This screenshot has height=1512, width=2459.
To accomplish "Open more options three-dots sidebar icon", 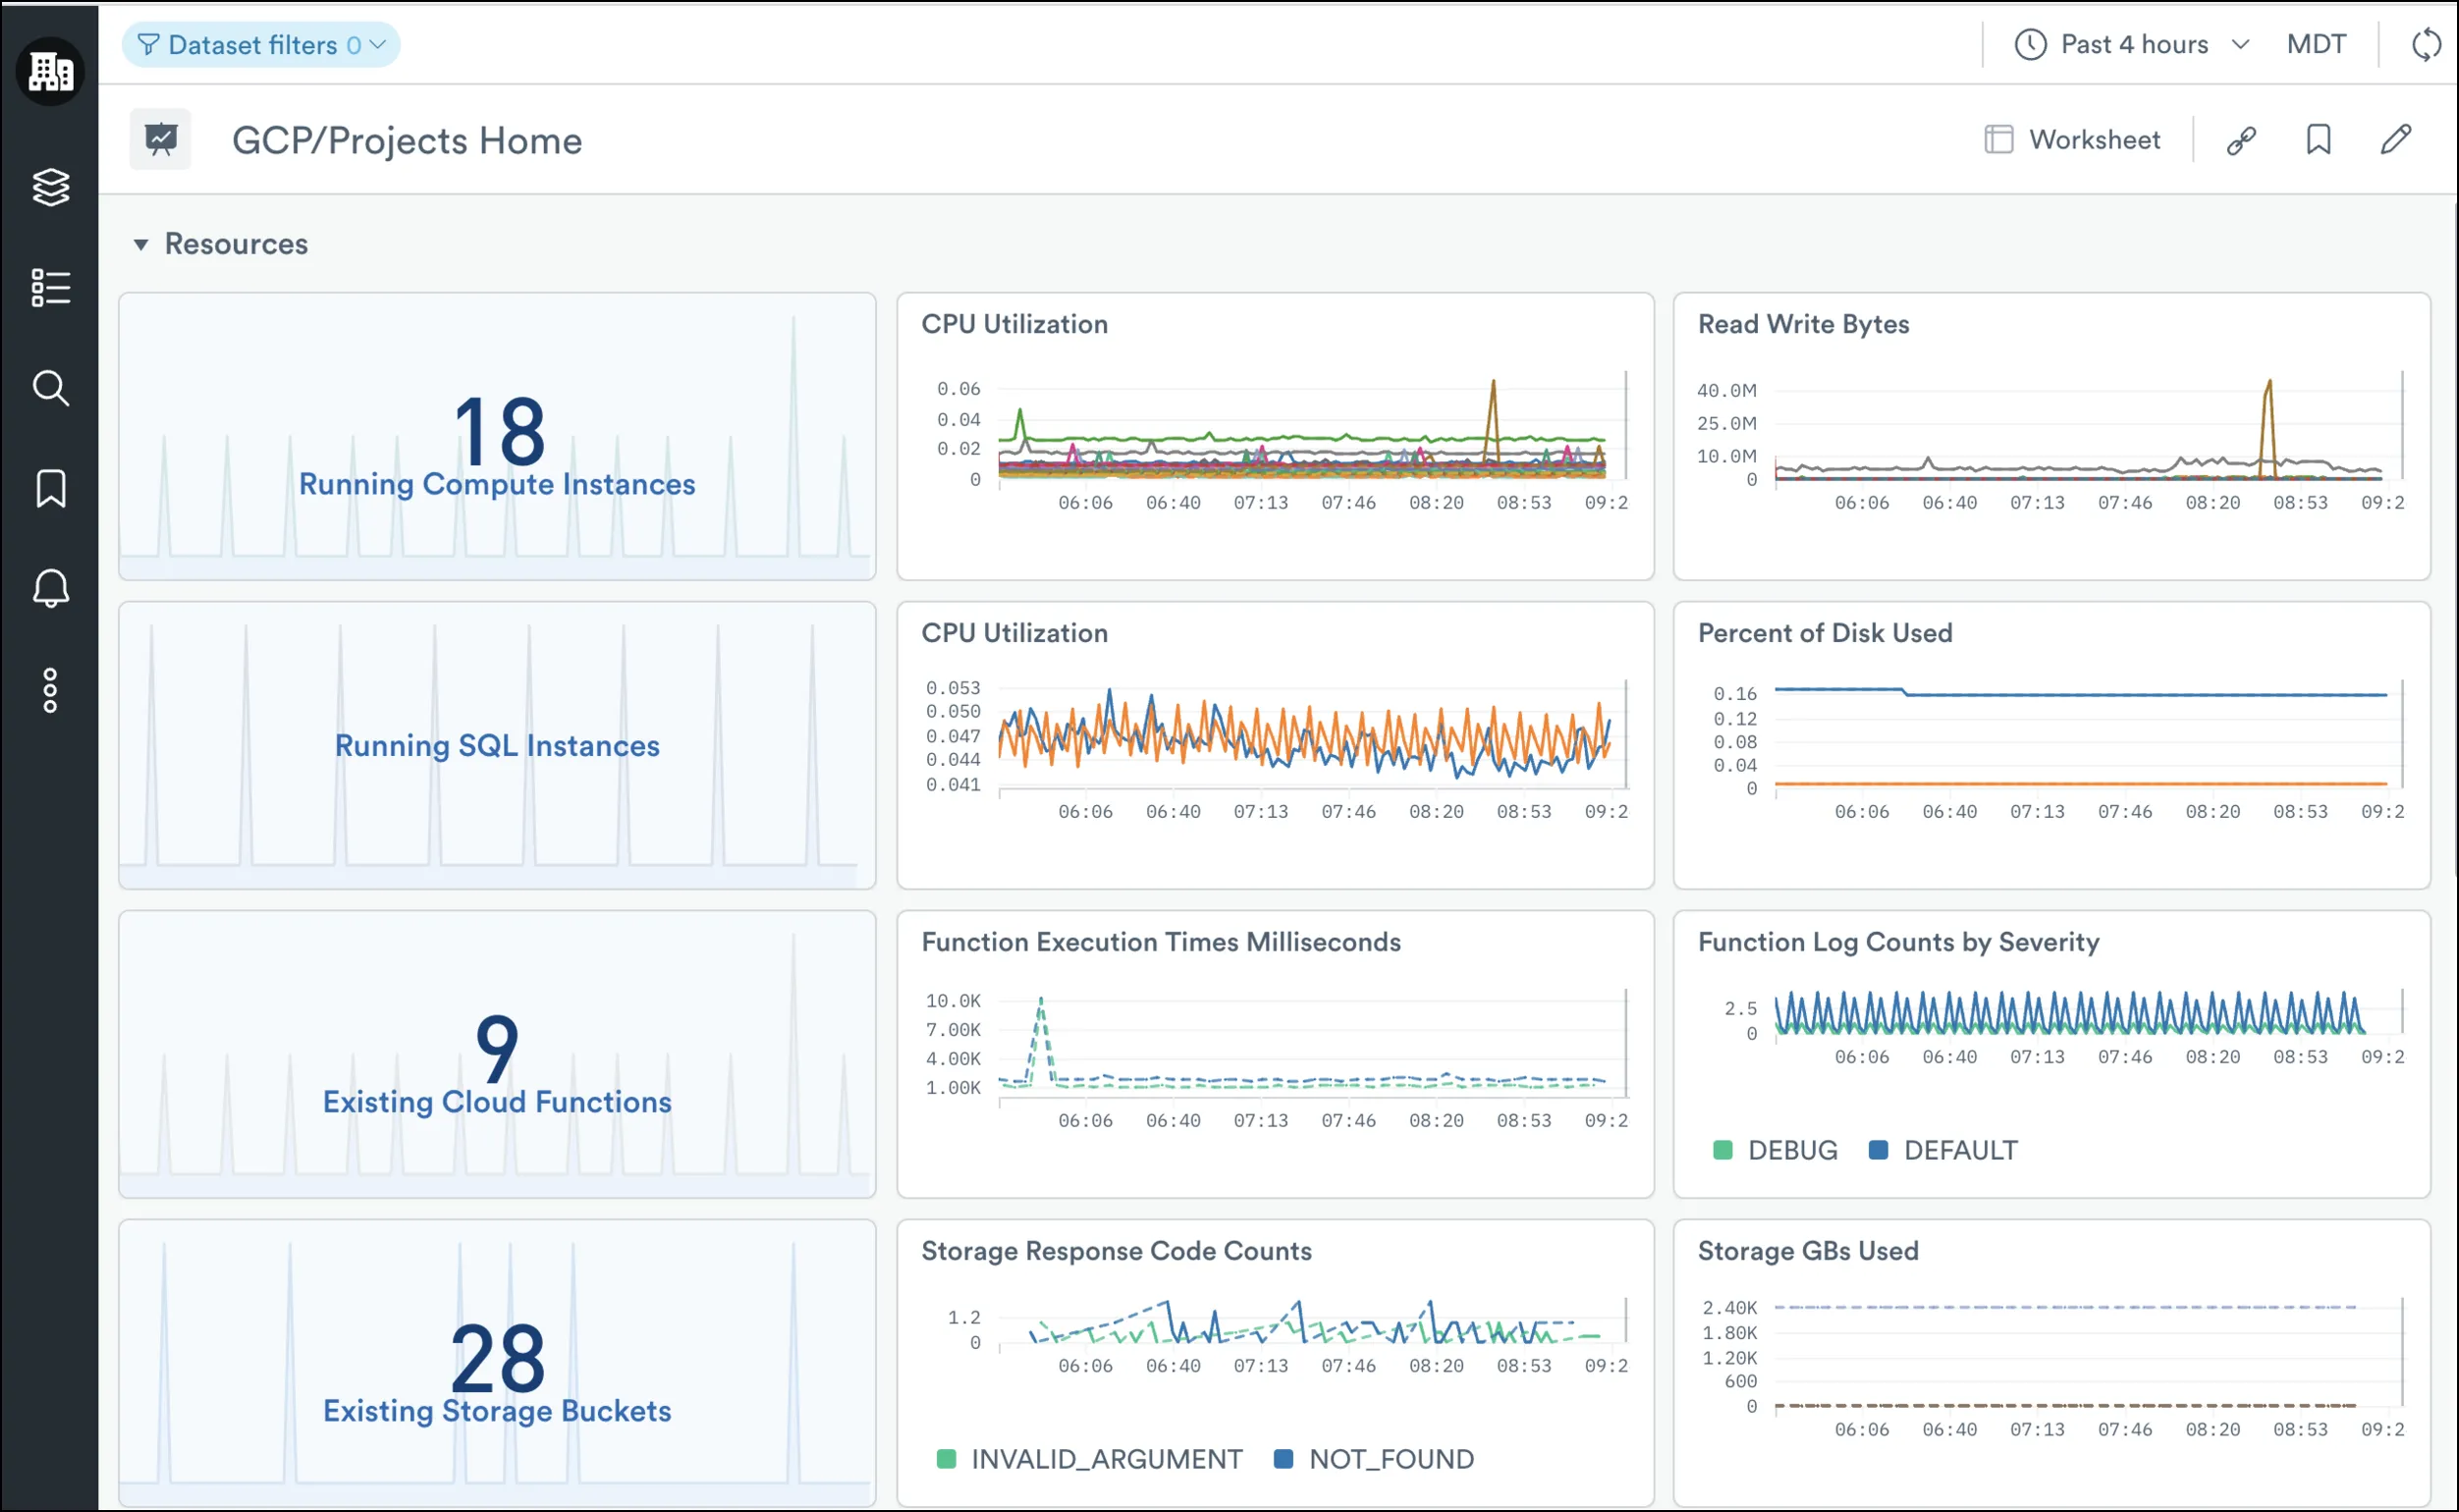I will click(50, 691).
